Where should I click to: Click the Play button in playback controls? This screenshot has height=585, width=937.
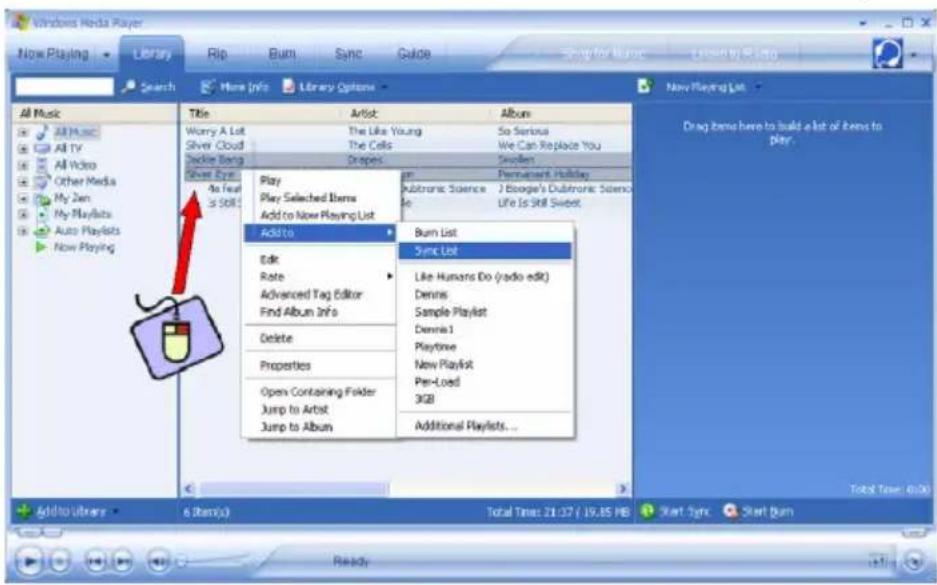point(28,561)
